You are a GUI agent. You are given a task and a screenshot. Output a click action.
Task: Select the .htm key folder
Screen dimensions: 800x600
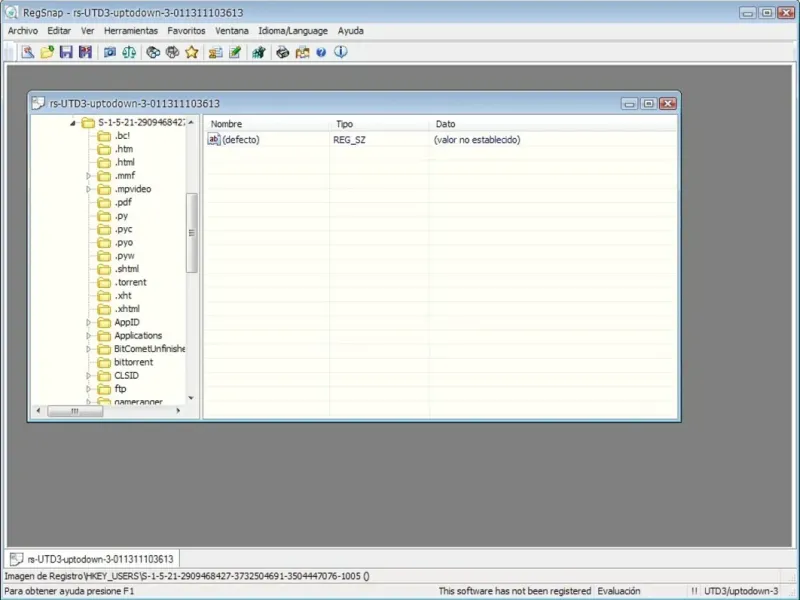115,149
